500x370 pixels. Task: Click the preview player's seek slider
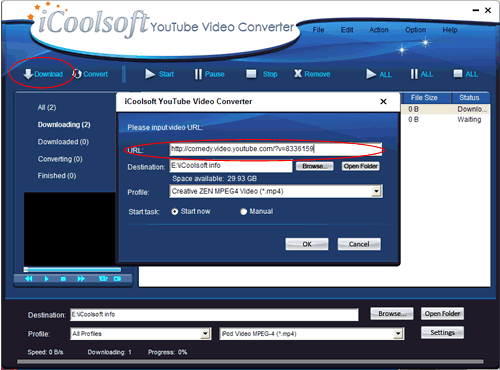(x=72, y=269)
